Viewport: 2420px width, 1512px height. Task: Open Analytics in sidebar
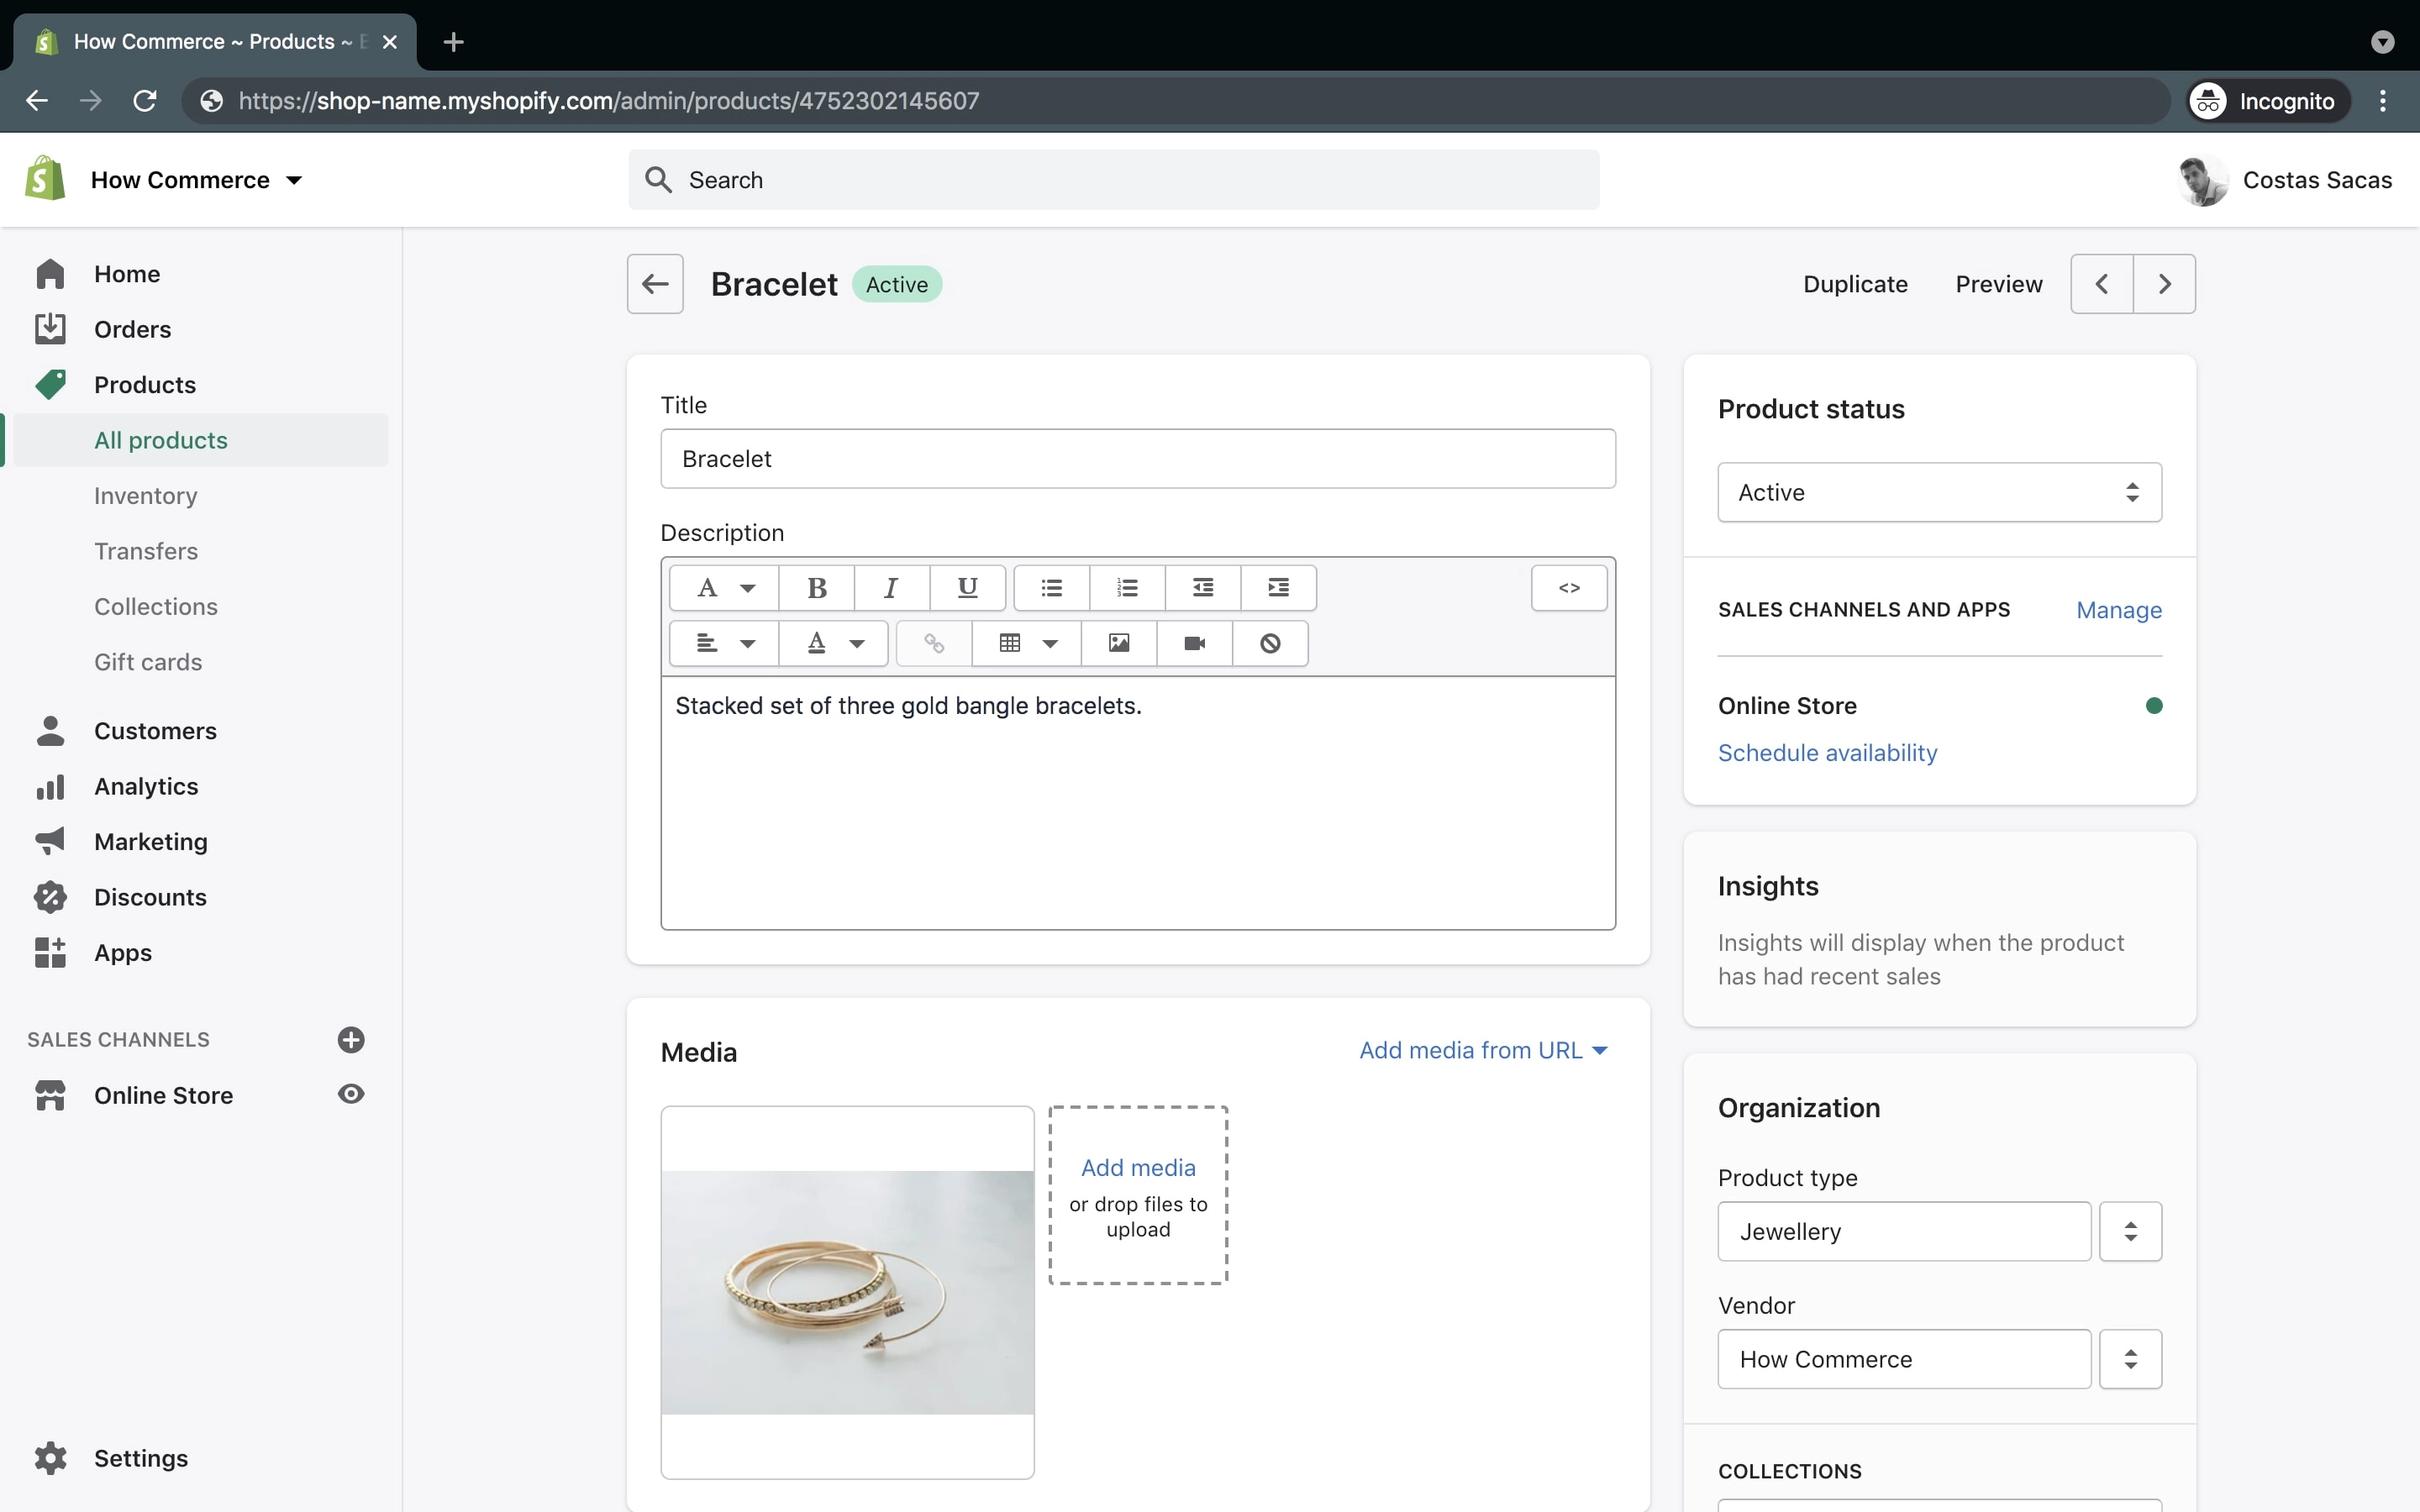point(146,787)
